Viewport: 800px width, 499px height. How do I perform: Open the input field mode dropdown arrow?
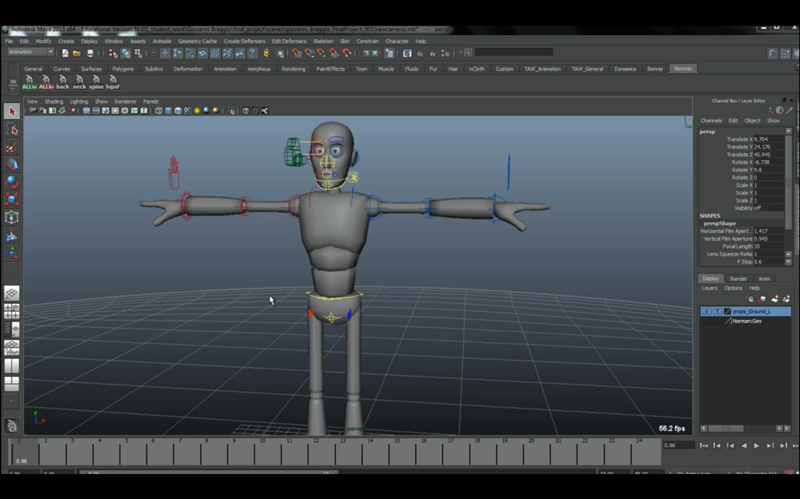click(x=462, y=53)
